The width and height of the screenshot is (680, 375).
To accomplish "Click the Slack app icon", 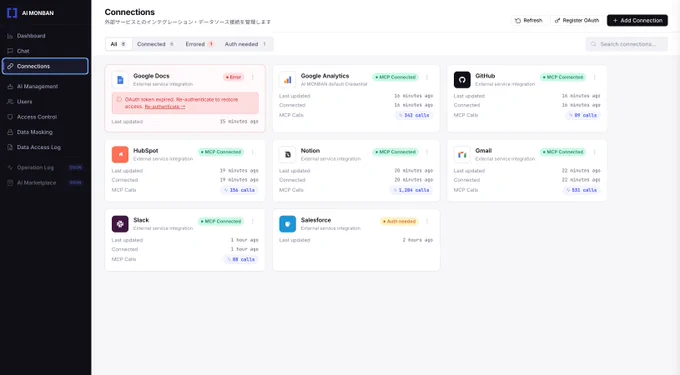I will pyautogui.click(x=120, y=224).
